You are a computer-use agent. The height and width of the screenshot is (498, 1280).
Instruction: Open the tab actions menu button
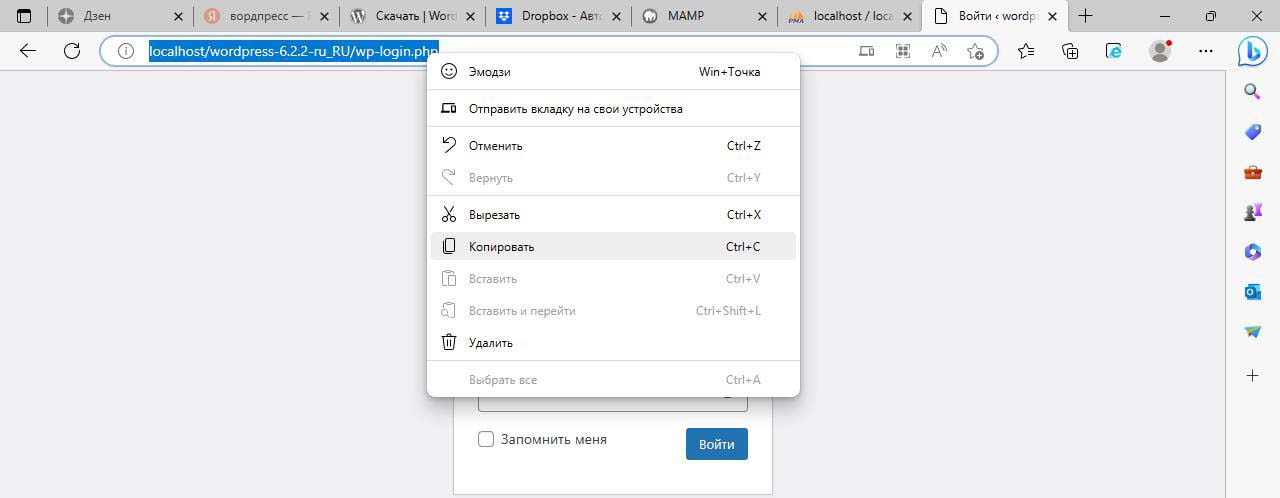(25, 16)
